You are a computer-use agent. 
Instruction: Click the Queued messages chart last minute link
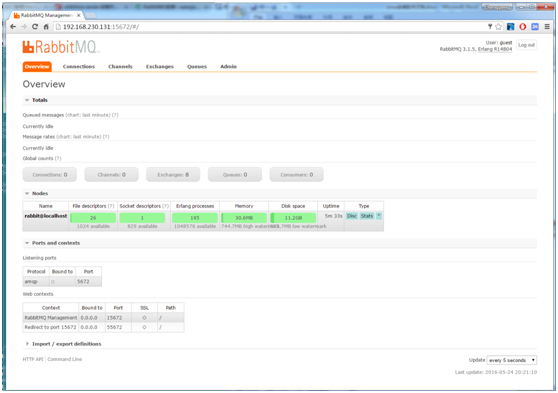pos(88,115)
